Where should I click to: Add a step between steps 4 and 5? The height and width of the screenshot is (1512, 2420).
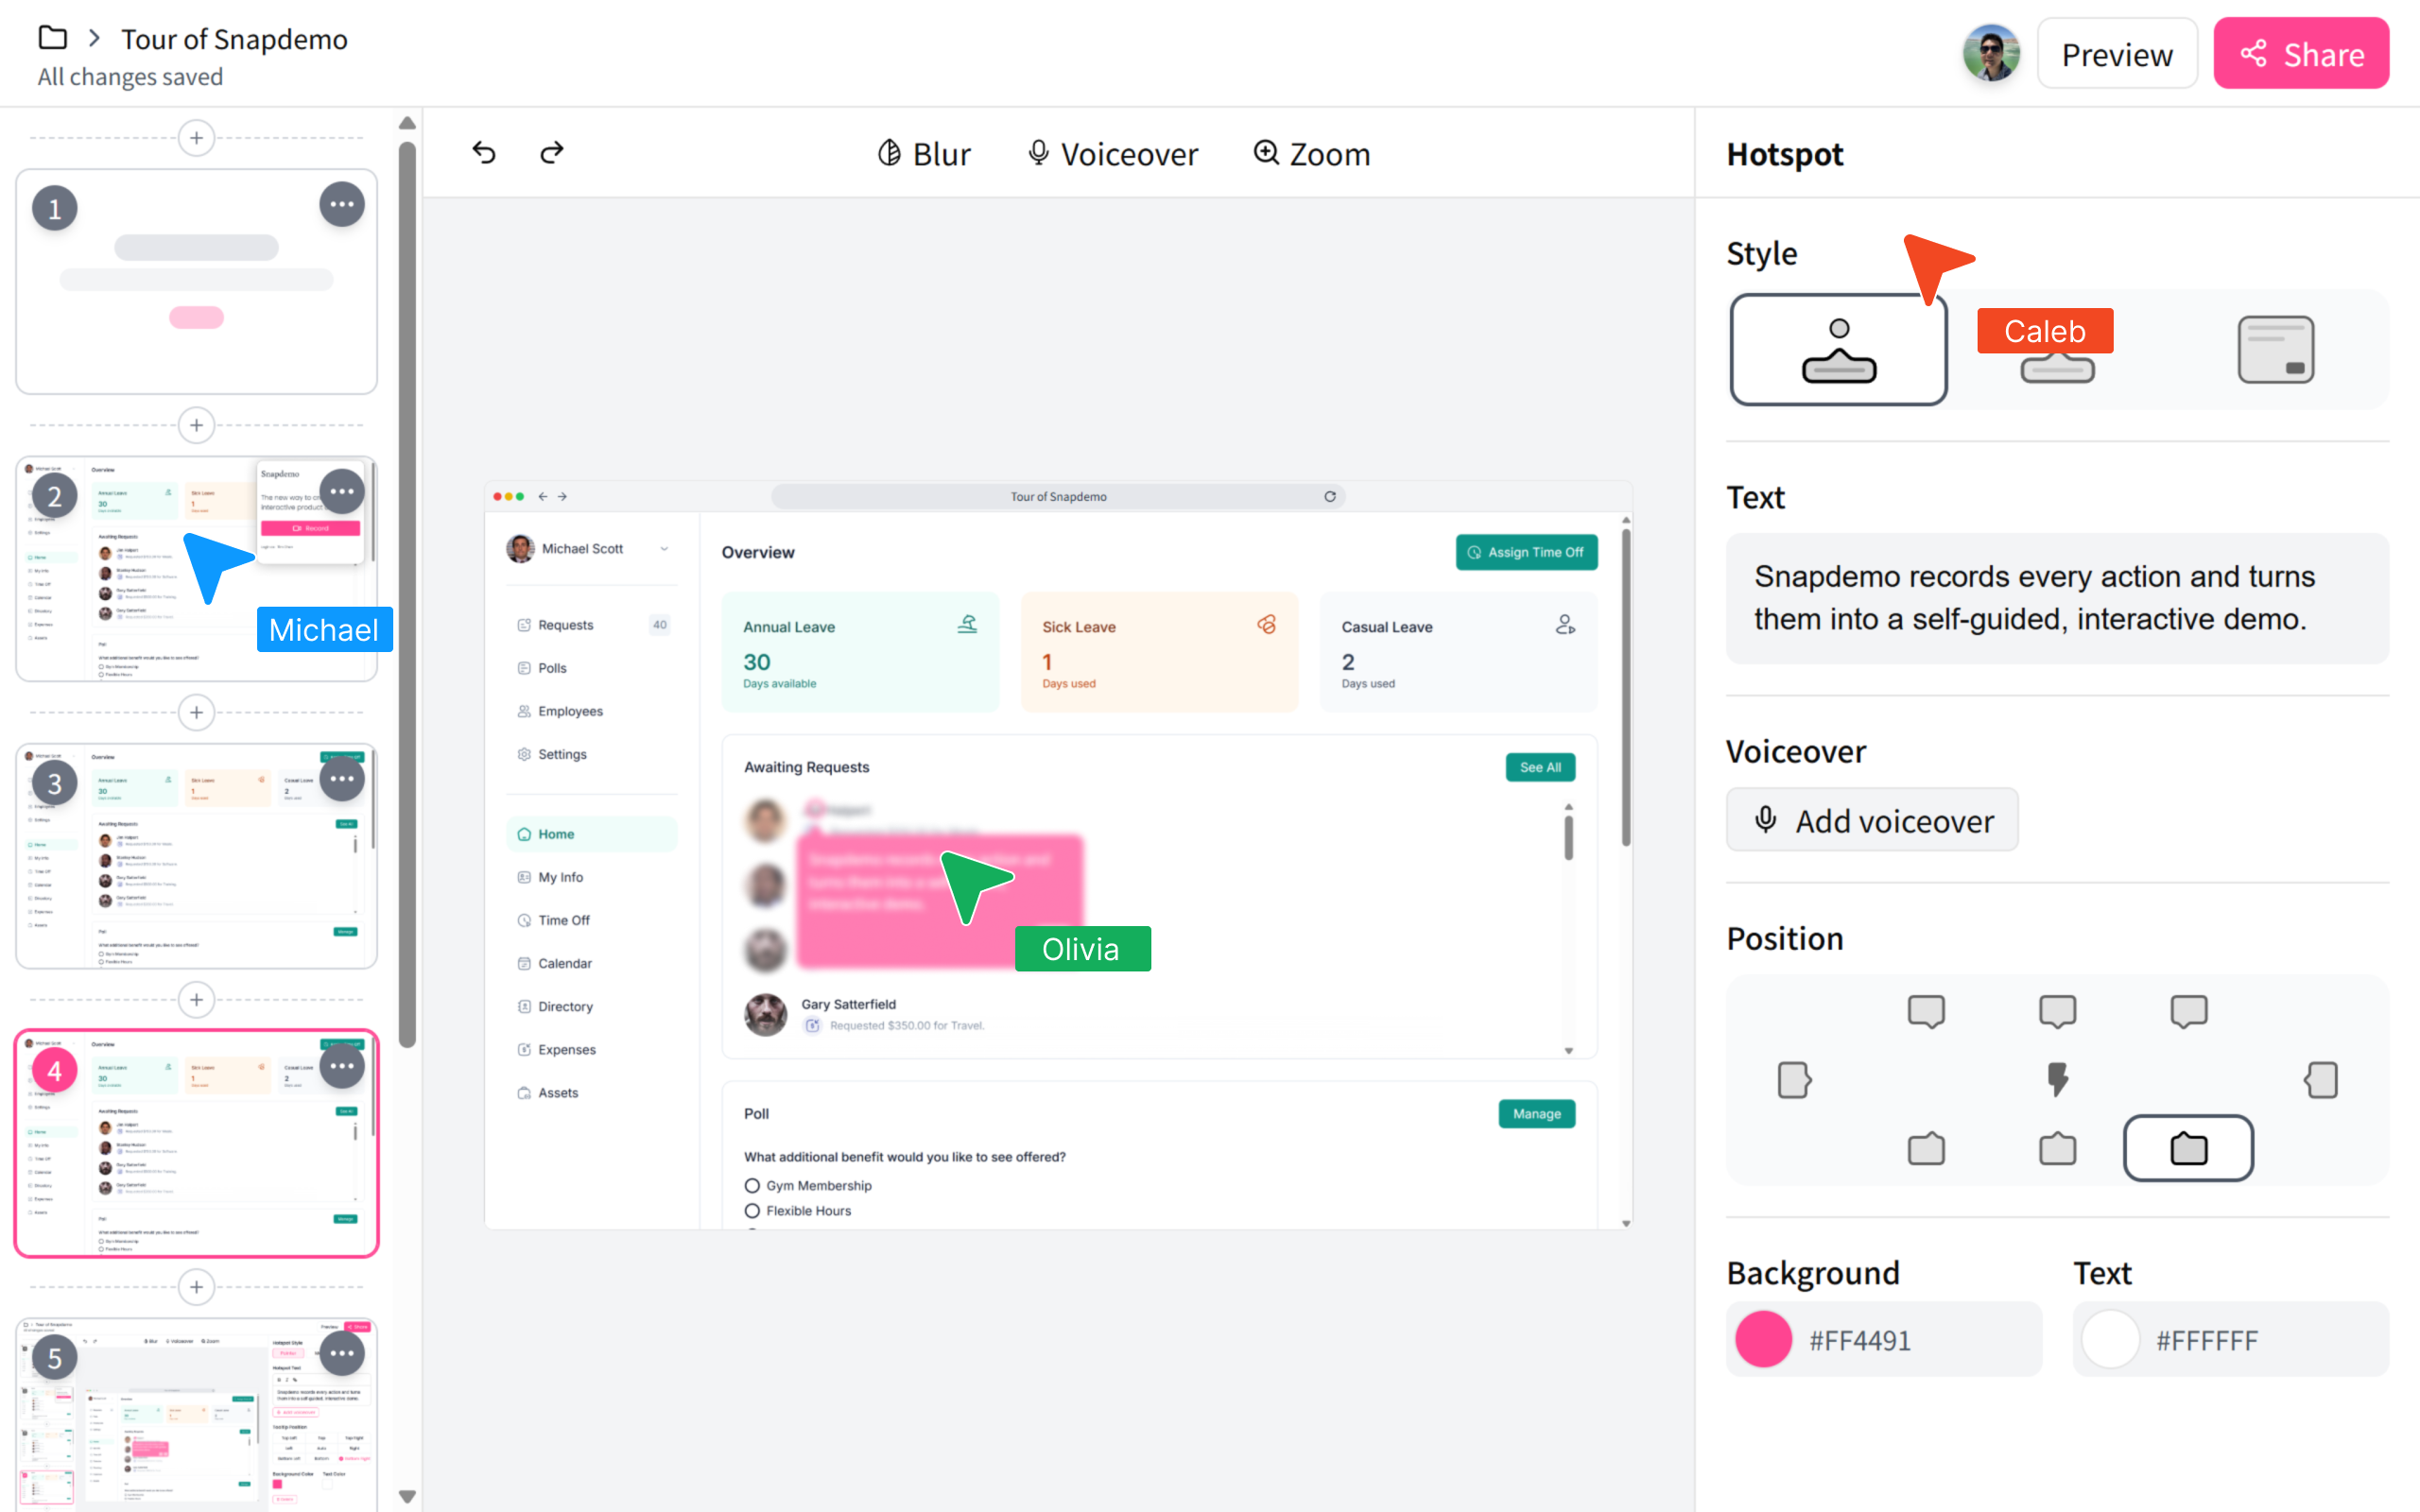click(x=196, y=1287)
